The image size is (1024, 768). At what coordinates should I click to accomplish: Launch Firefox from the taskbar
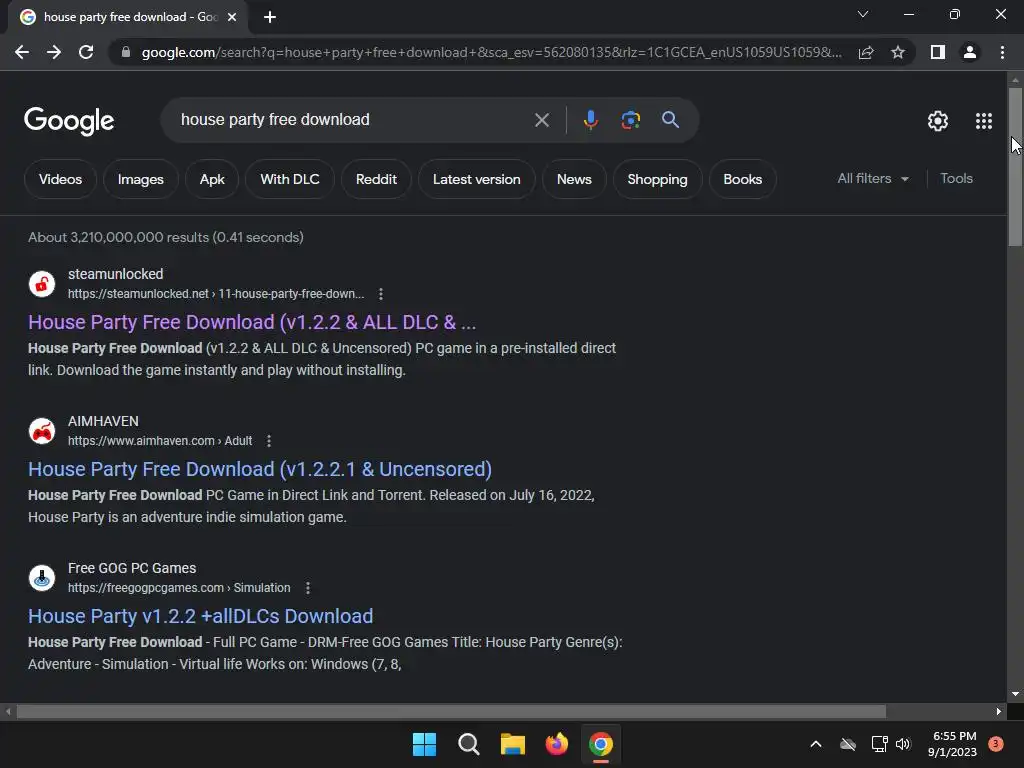pos(556,744)
